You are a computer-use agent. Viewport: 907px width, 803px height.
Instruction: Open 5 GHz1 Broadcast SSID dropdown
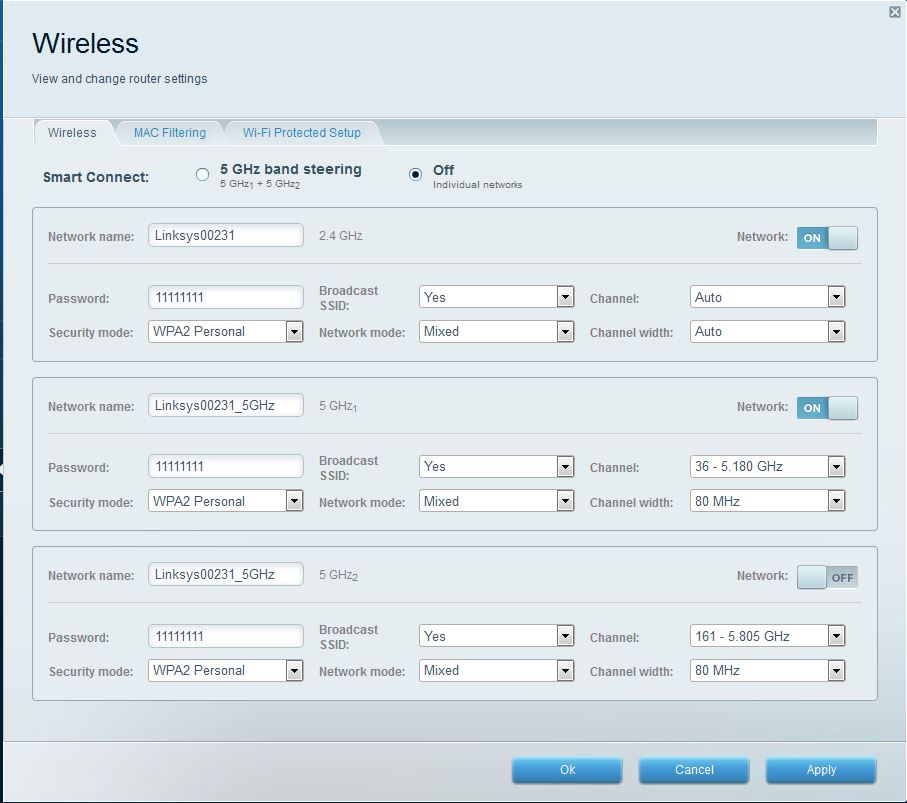pos(496,467)
